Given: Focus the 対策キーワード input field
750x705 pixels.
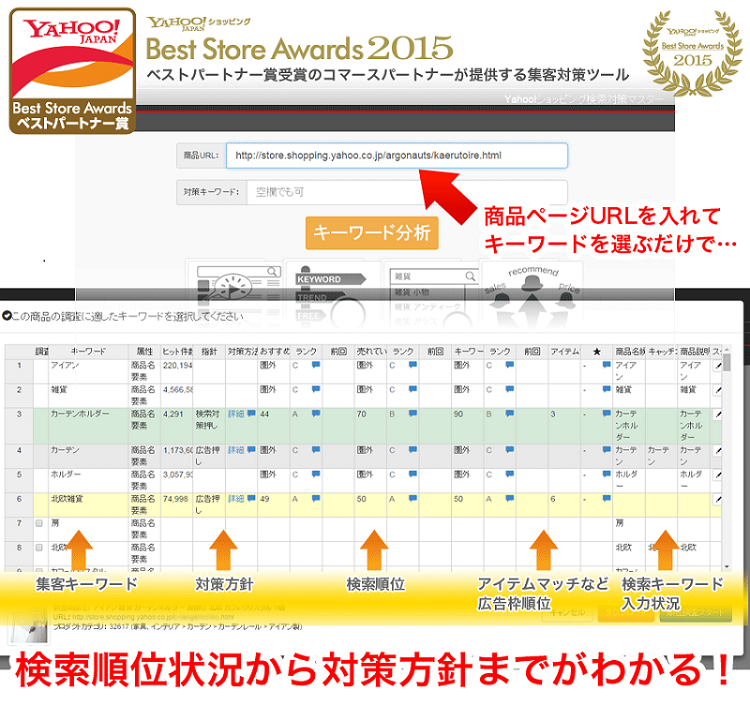Looking at the screenshot, I should [x=407, y=192].
